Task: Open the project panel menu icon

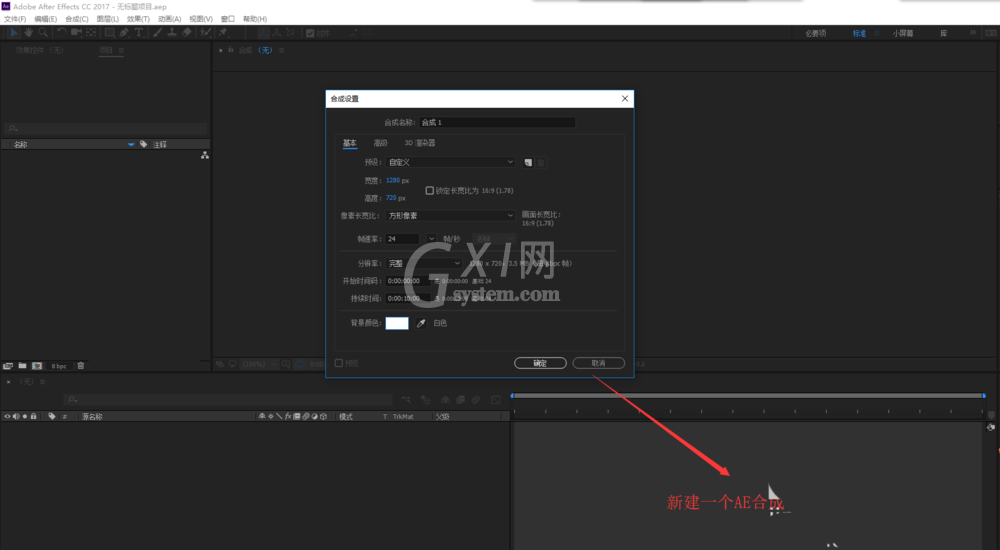Action: coord(121,50)
